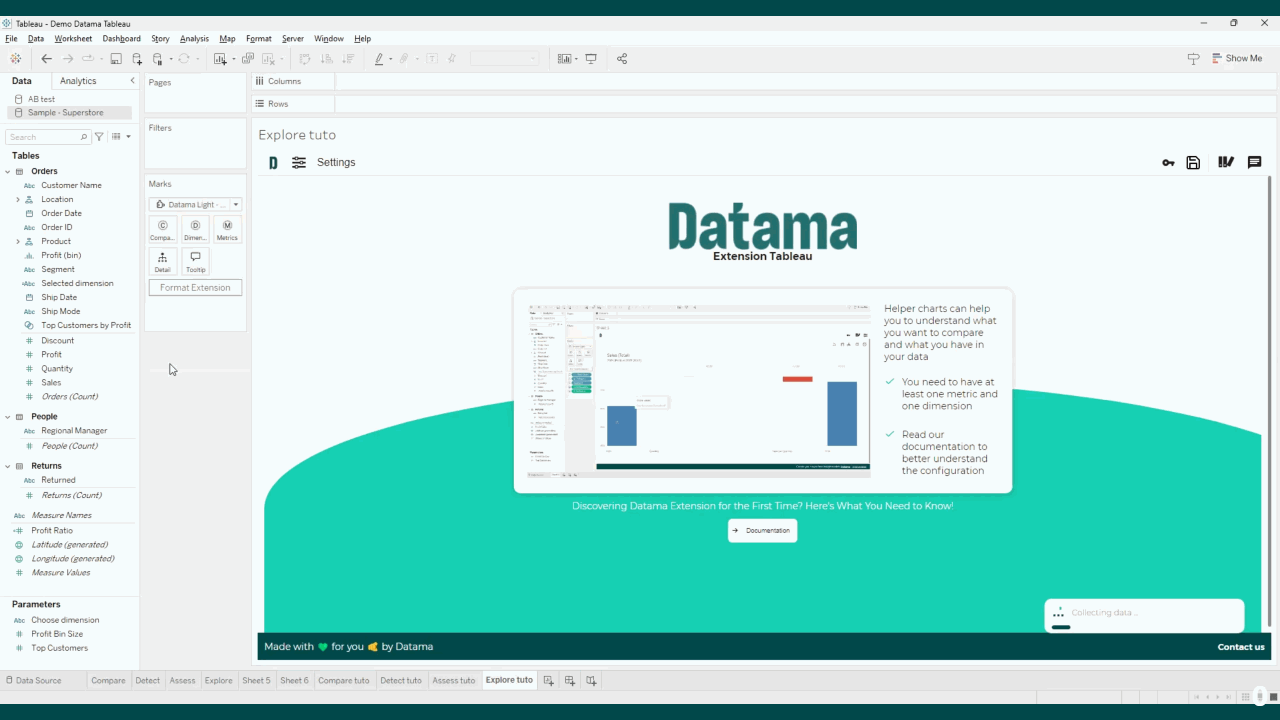1280x720 pixels.
Task: Collapse the Orders table
Action: coord(8,172)
